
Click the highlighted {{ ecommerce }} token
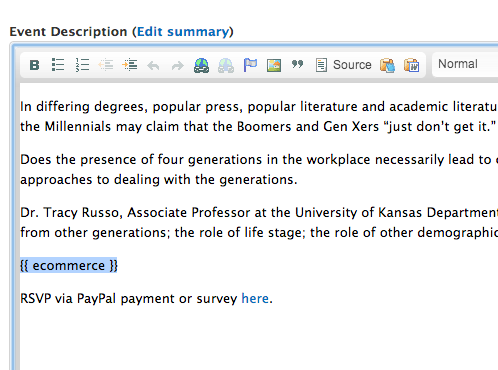click(x=69, y=266)
